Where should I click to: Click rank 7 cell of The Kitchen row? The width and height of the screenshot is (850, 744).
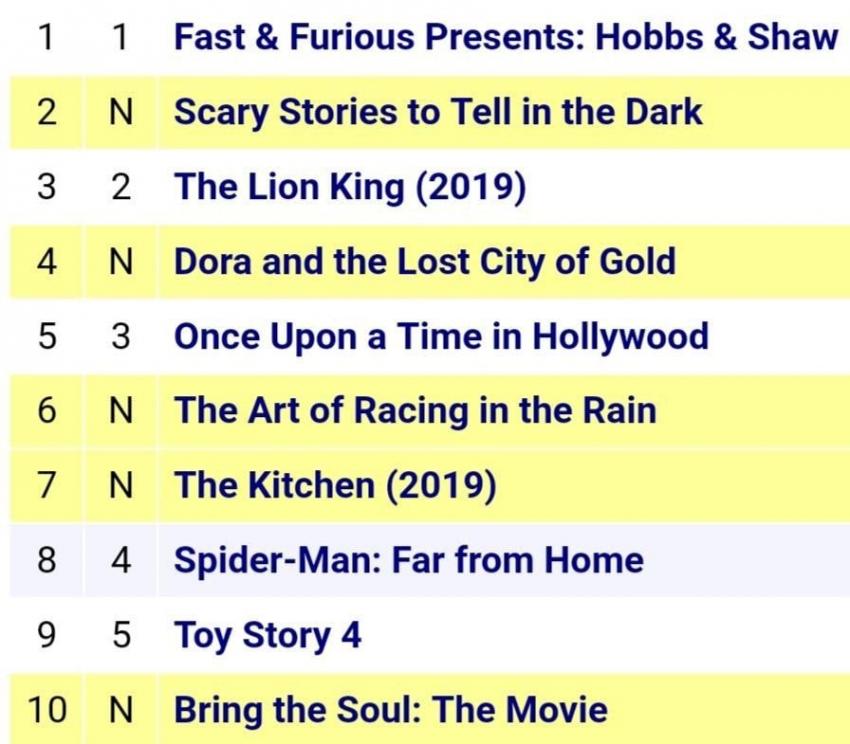(47, 485)
